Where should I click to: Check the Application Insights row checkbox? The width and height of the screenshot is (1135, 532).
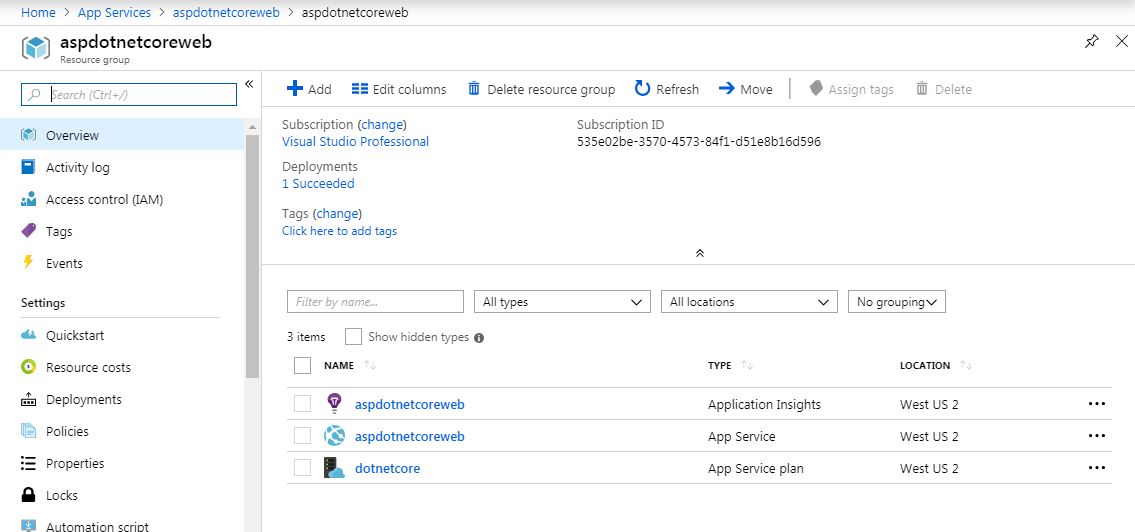303,404
